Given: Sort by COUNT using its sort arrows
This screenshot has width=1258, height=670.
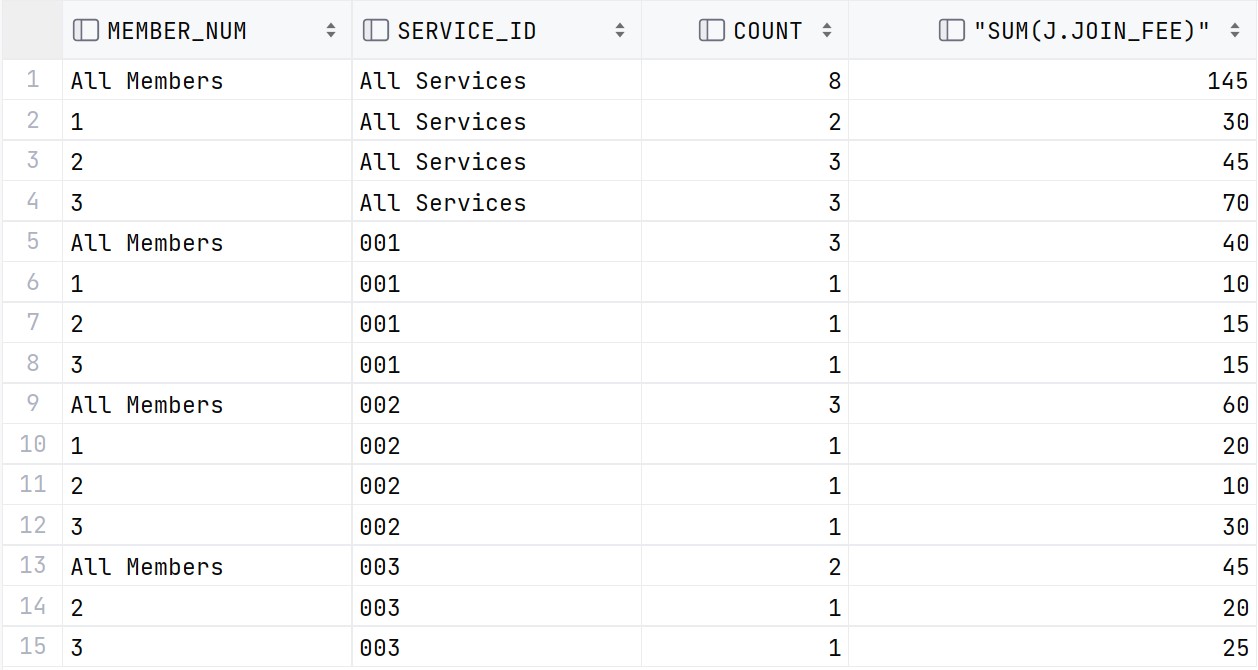Looking at the screenshot, I should (827, 30).
